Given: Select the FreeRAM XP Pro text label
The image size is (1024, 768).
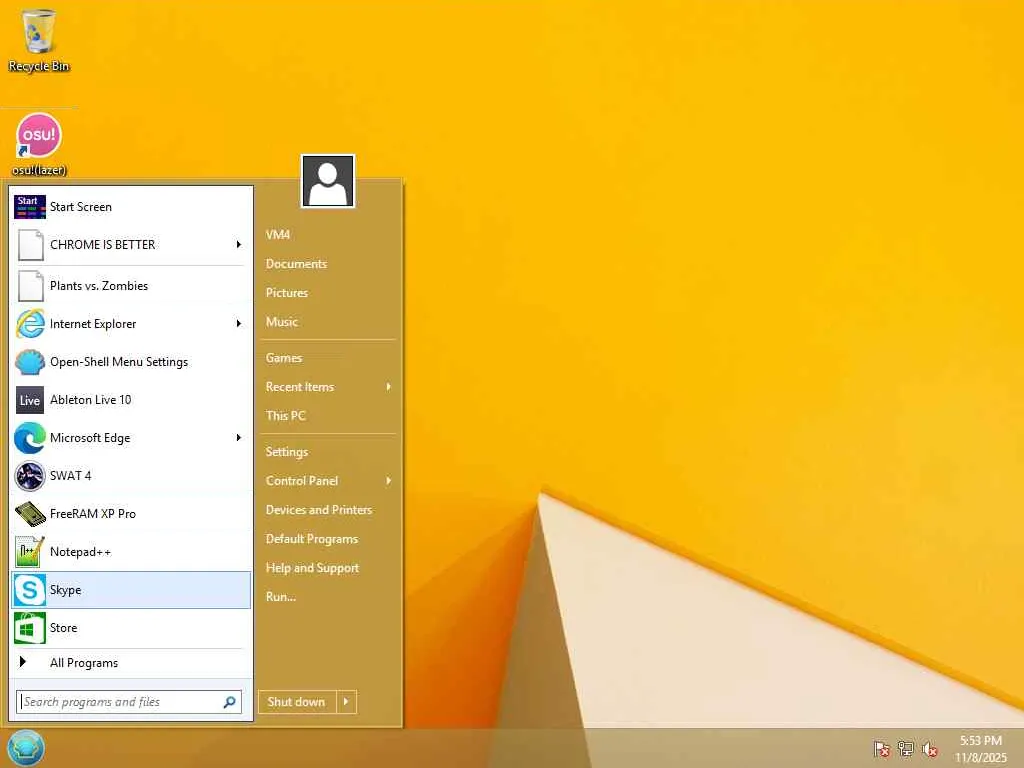Looking at the screenshot, I should tap(93, 514).
